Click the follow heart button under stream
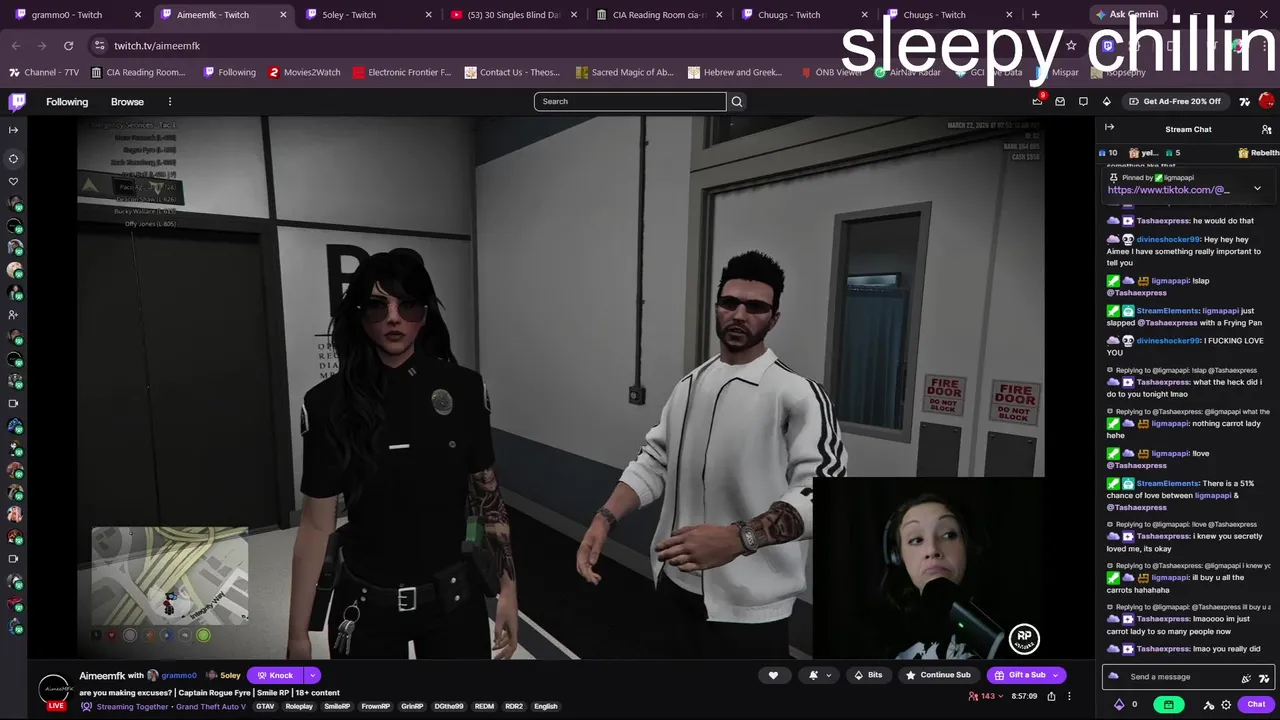 click(x=773, y=675)
